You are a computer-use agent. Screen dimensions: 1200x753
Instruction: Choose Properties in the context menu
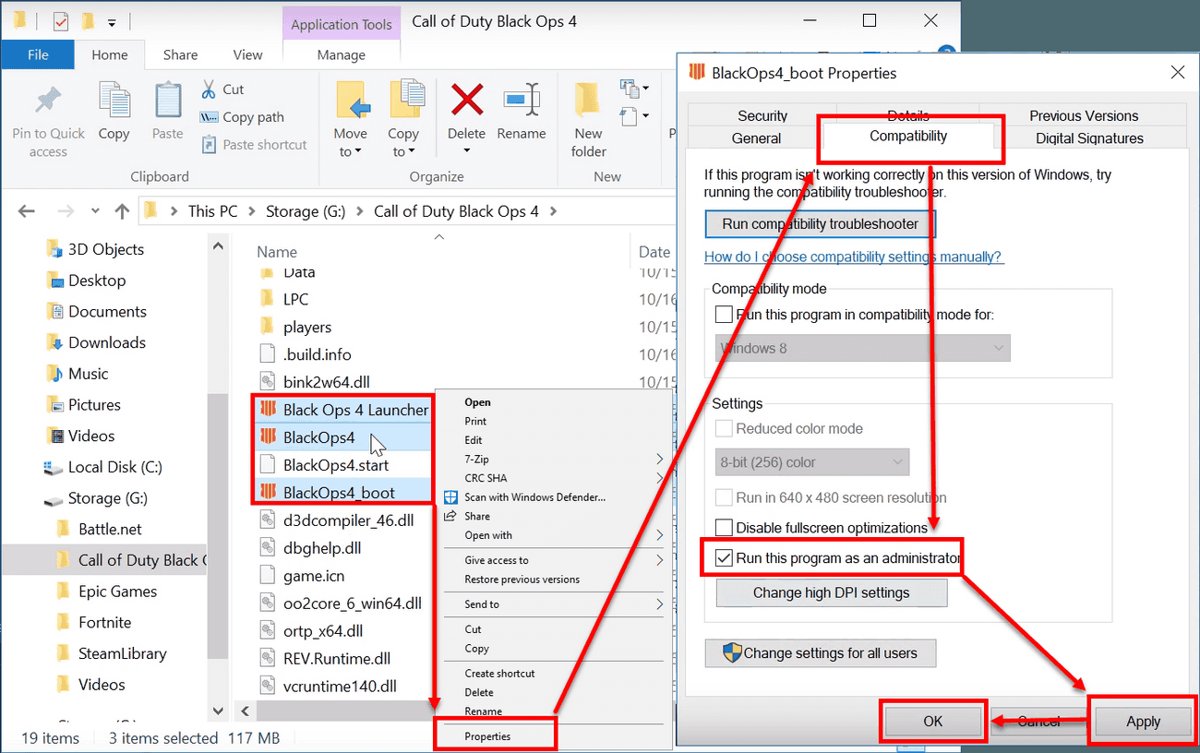488,736
